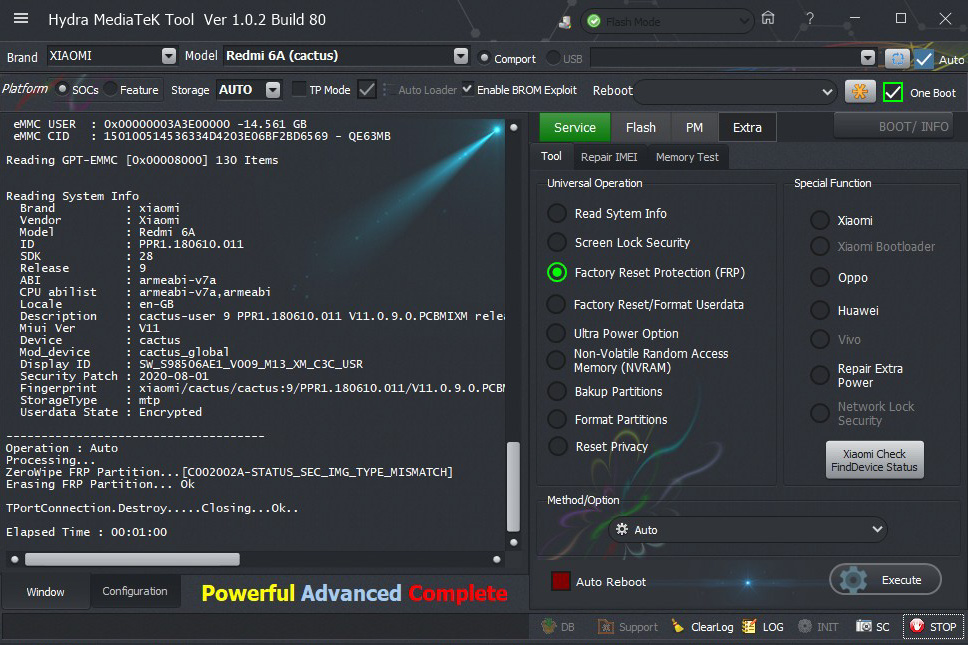This screenshot has height=645, width=968.
Task: Toggle the red Auto Reboot box
Action: [561, 581]
